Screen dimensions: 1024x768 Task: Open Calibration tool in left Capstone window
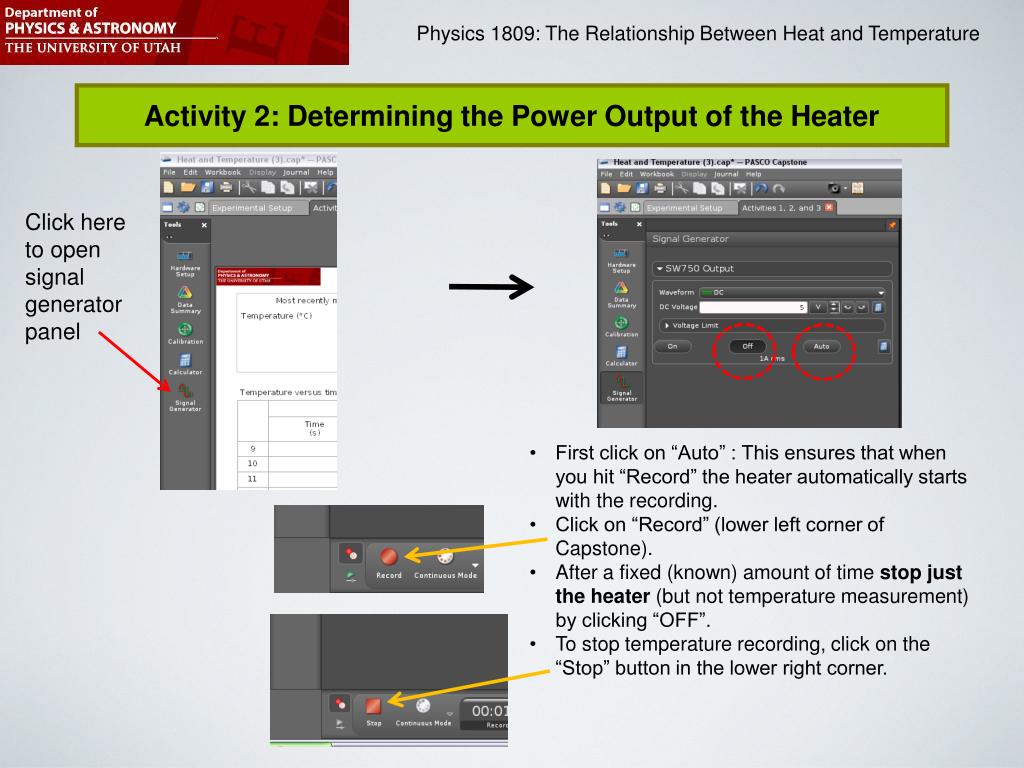click(x=185, y=333)
